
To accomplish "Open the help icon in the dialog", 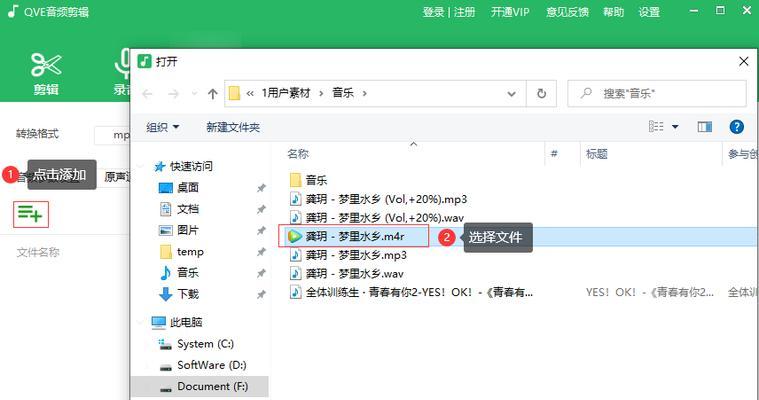I will 736,127.
